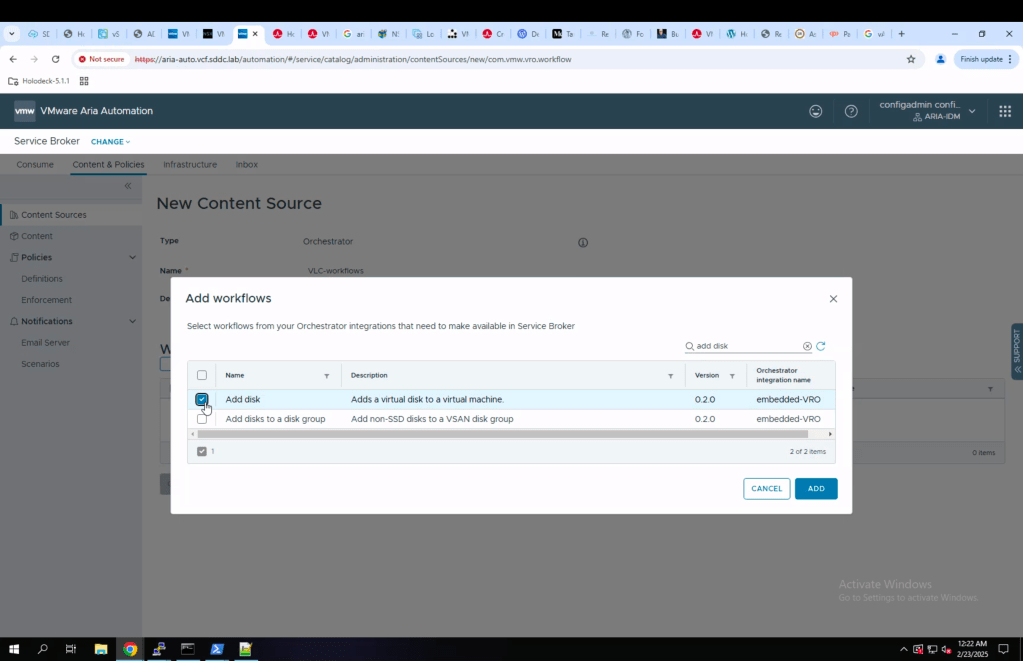1023x661 pixels.
Task: Click the horizontal scrollbar in workflows table
Action: [500, 434]
